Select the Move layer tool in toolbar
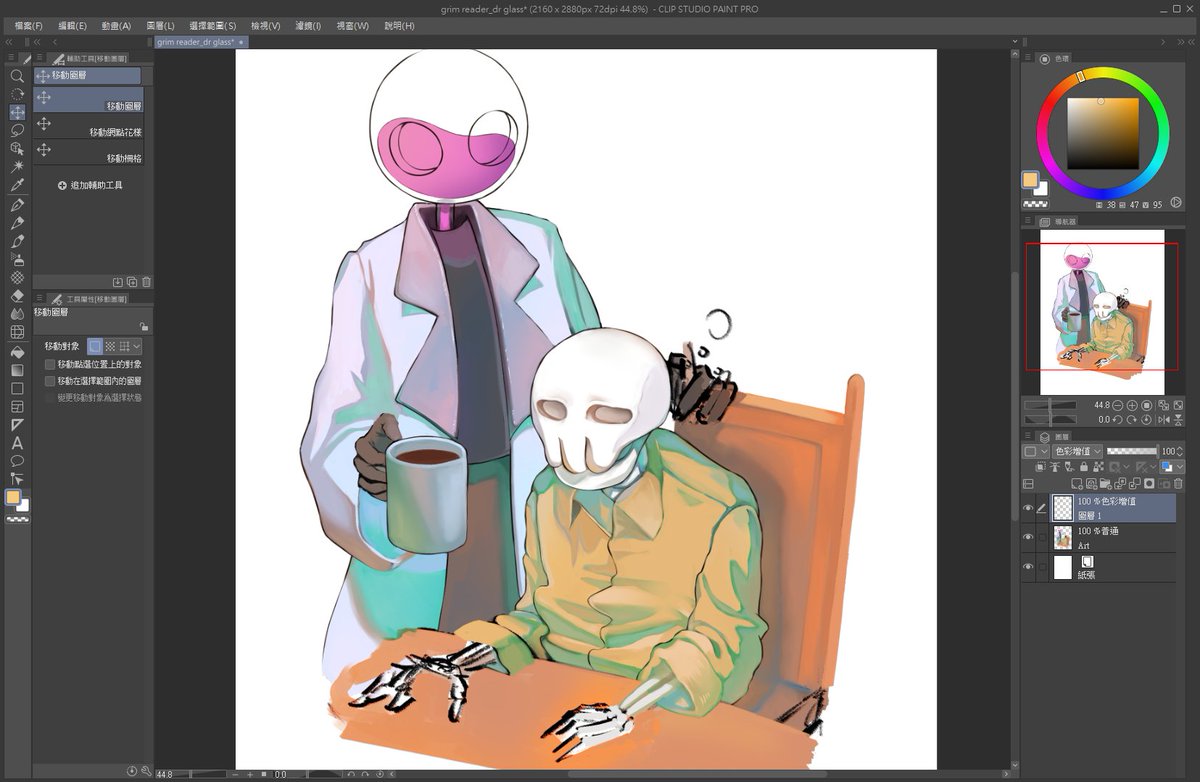This screenshot has width=1200, height=782. click(17, 112)
